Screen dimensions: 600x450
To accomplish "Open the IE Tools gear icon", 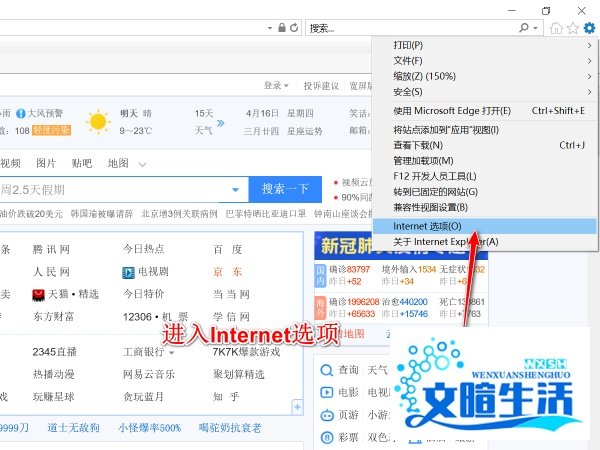I will [x=589, y=28].
